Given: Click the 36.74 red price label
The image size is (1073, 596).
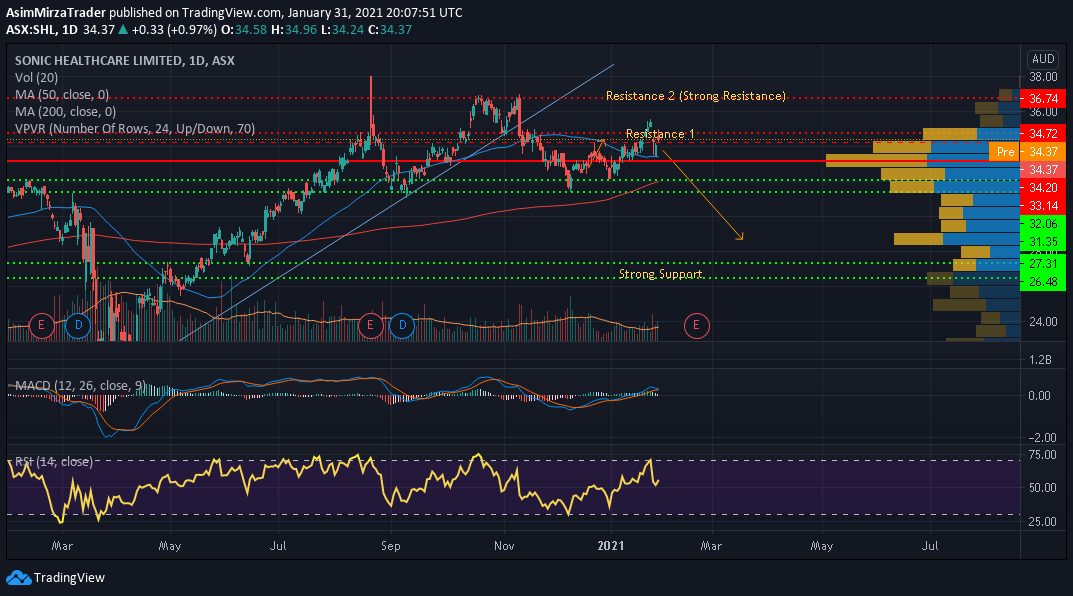Looking at the screenshot, I should tap(1043, 99).
